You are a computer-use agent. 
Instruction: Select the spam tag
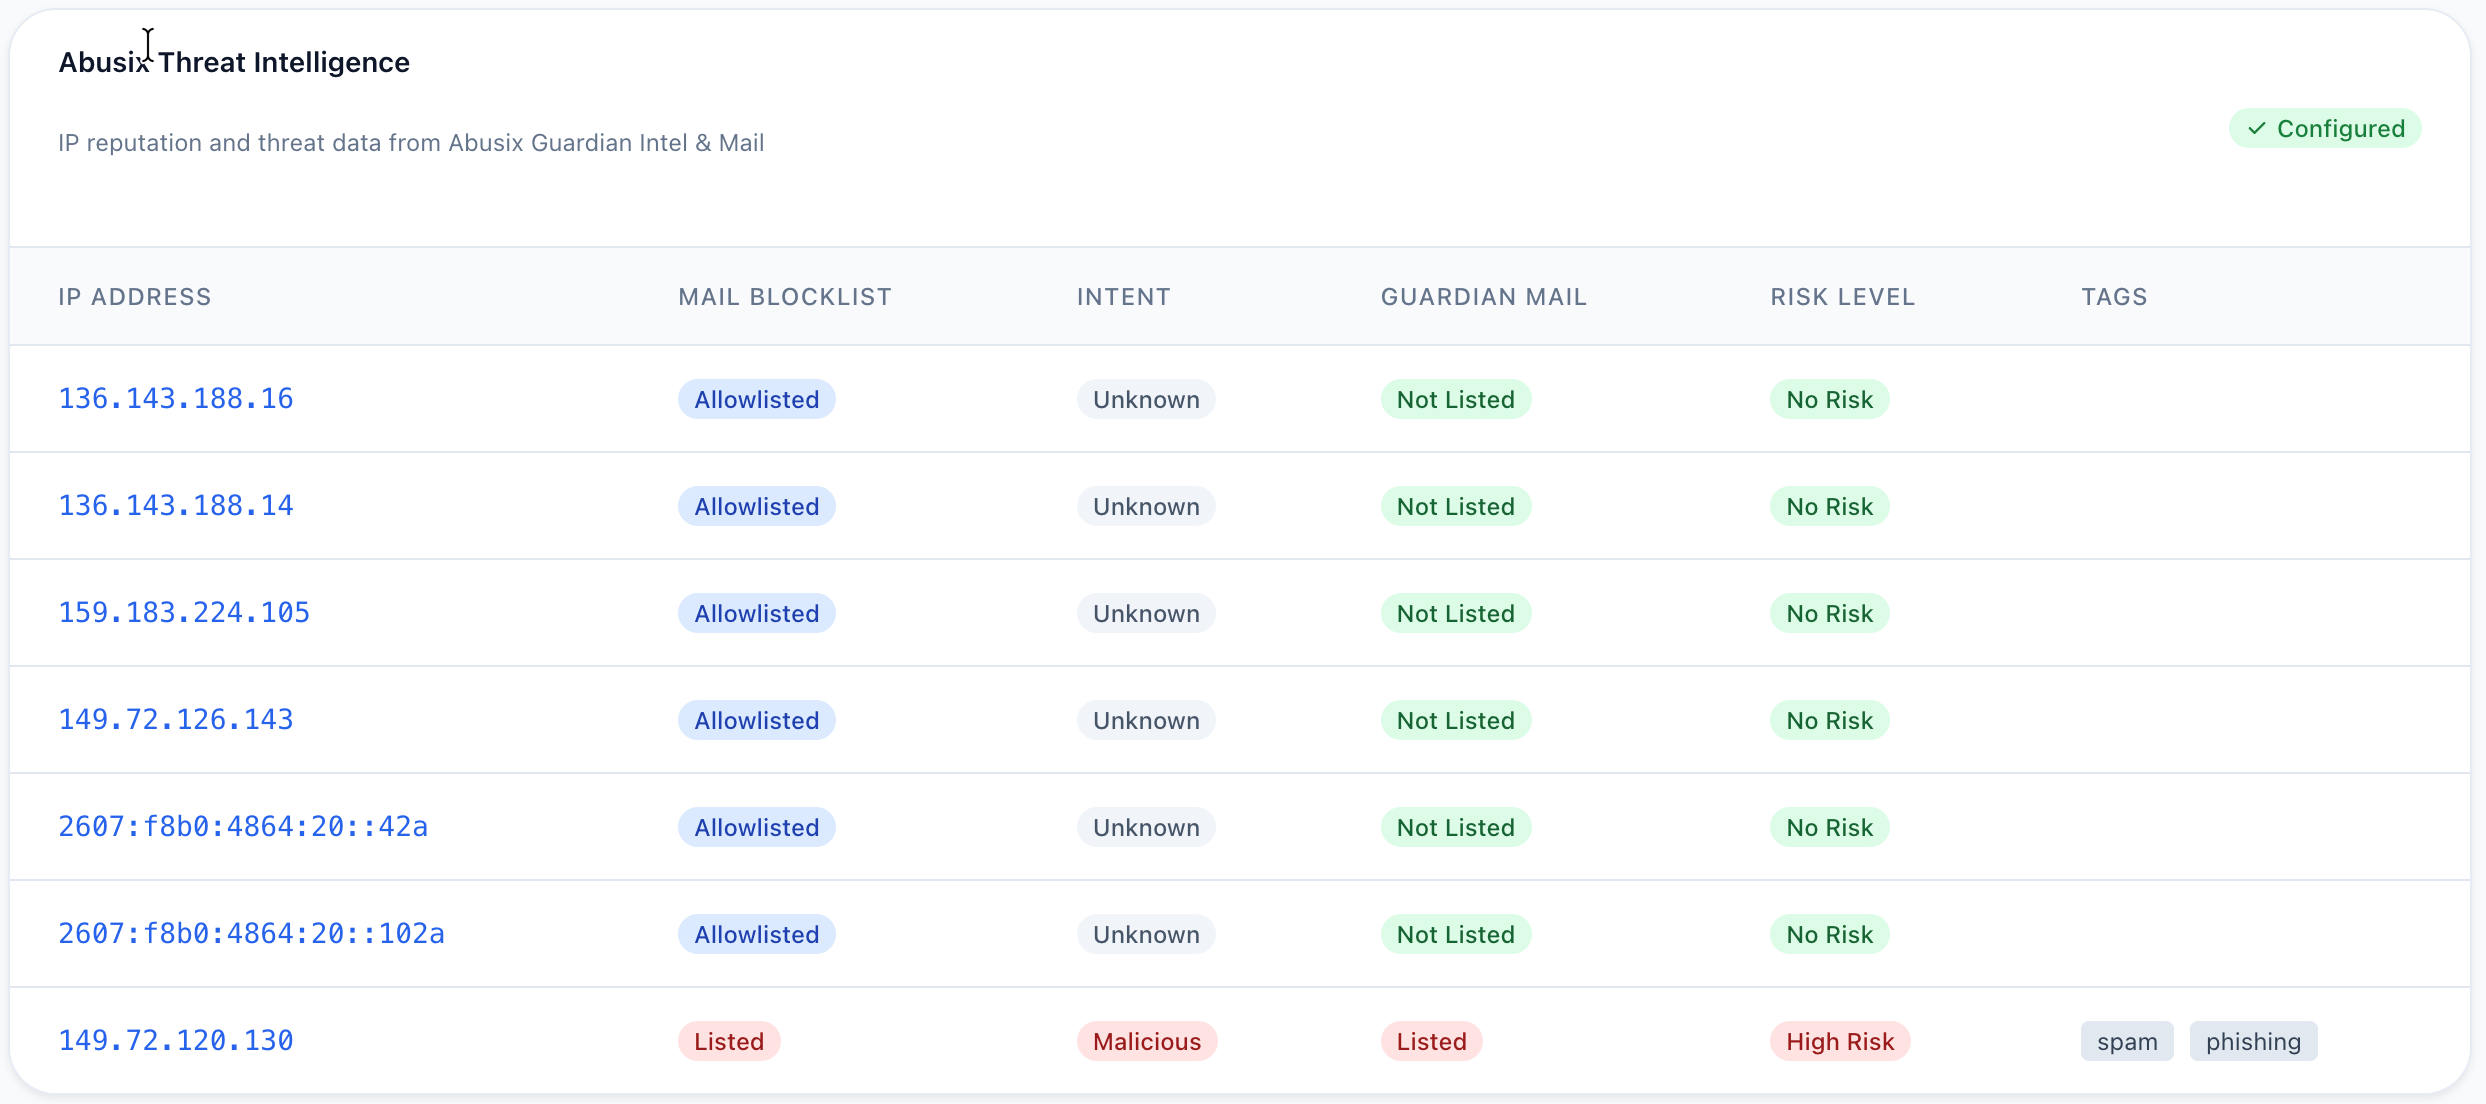click(2126, 1040)
